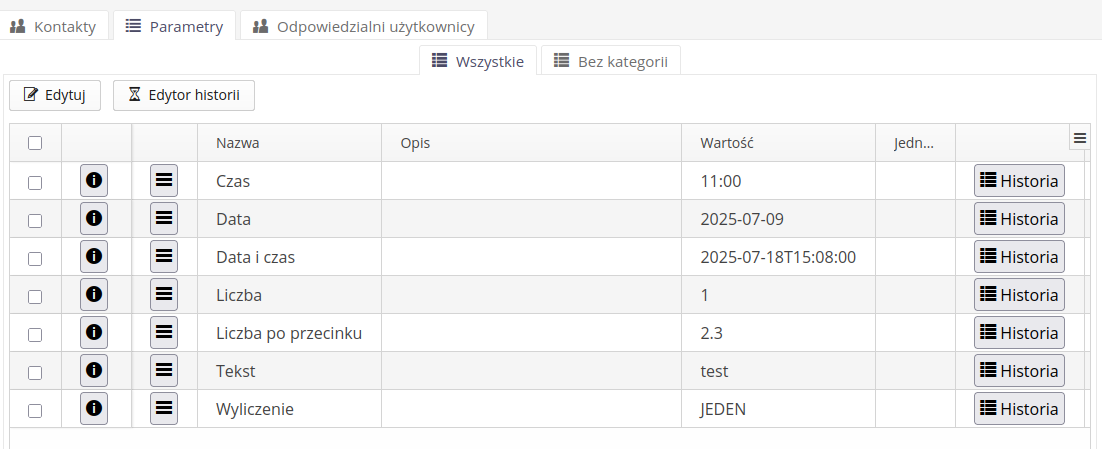
Task: Open the row menu for Liczba po przecinku
Action: tap(164, 333)
